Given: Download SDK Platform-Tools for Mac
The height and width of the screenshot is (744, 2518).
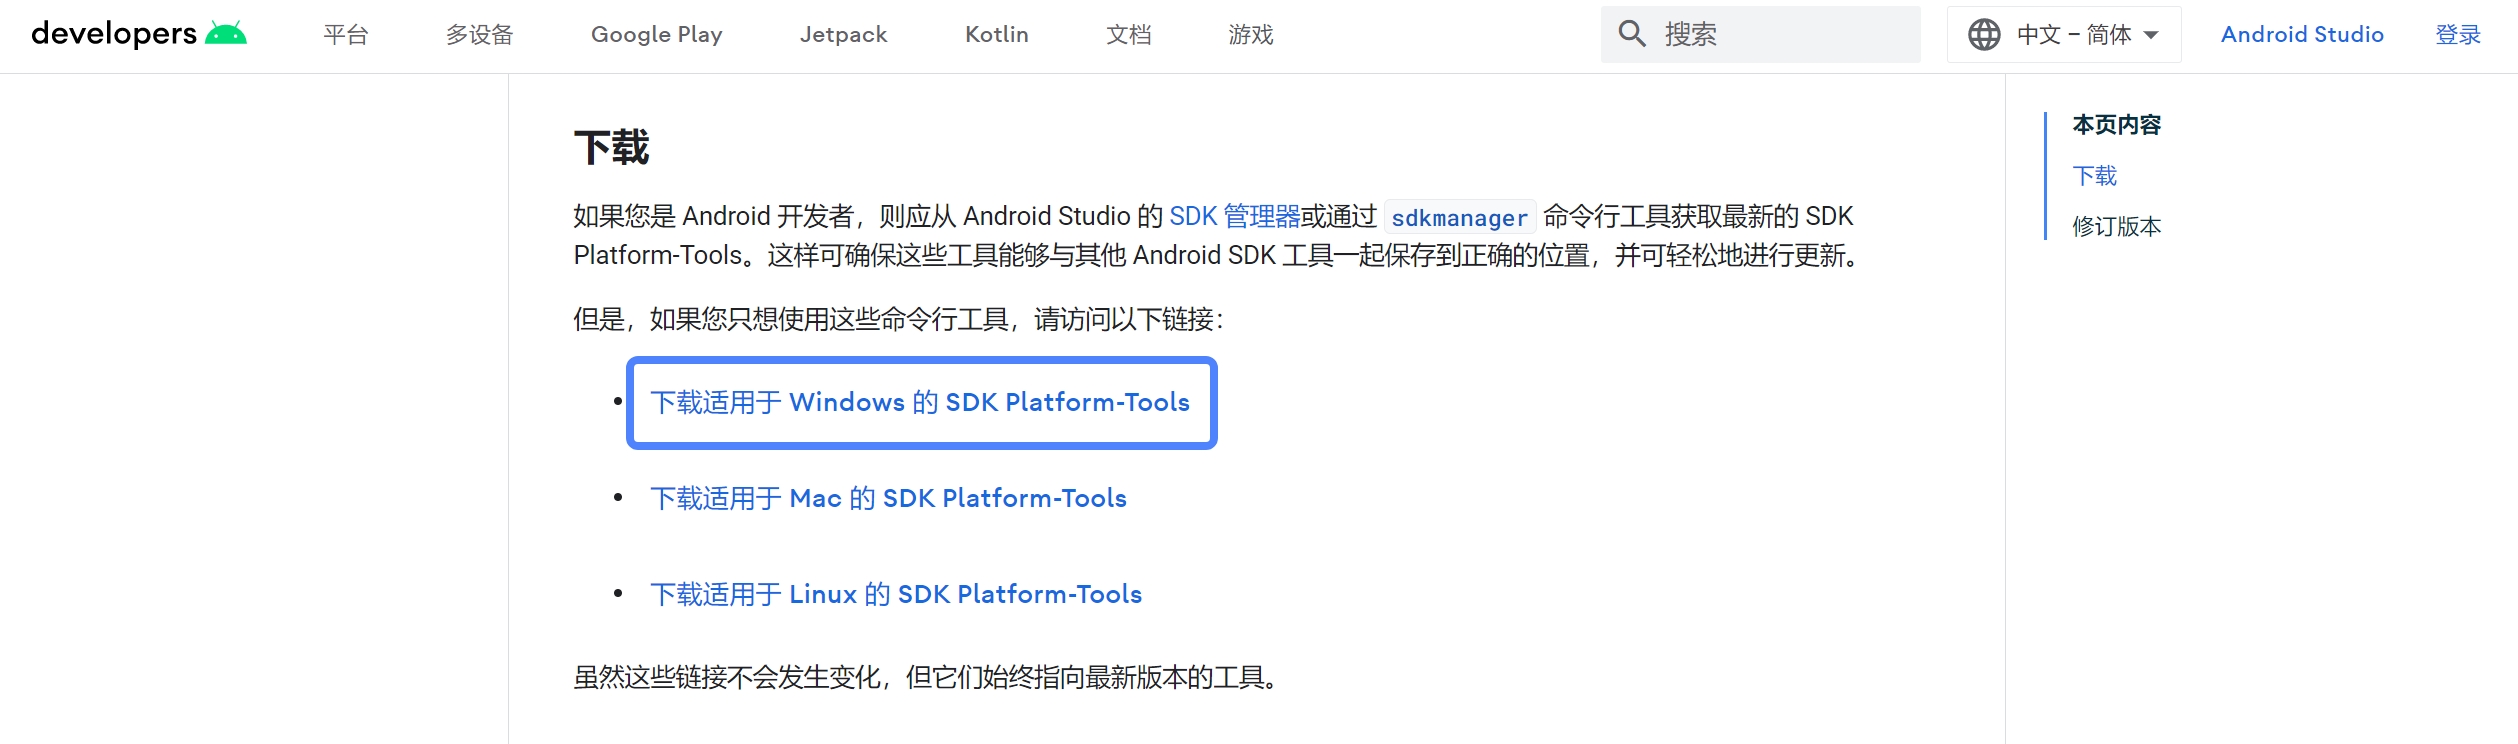Looking at the screenshot, I should click(x=888, y=498).
